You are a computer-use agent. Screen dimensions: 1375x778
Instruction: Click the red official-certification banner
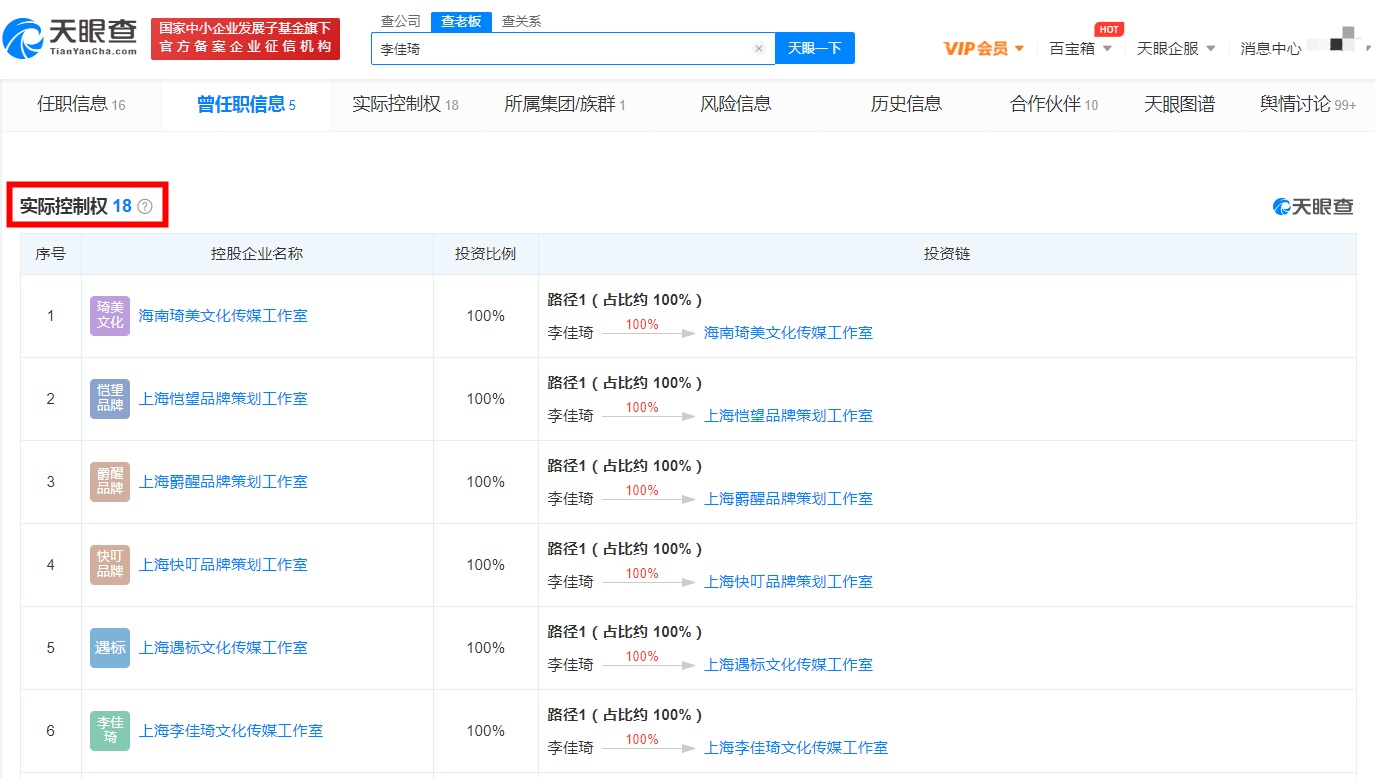pos(245,38)
